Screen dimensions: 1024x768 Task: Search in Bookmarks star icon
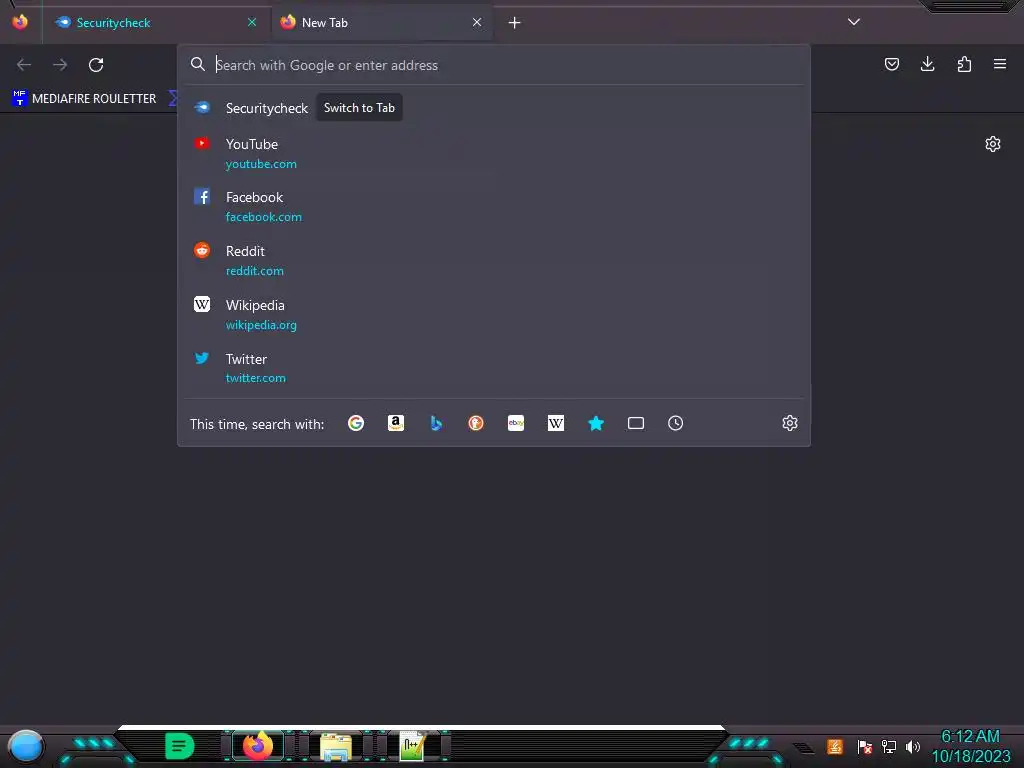[x=596, y=423]
